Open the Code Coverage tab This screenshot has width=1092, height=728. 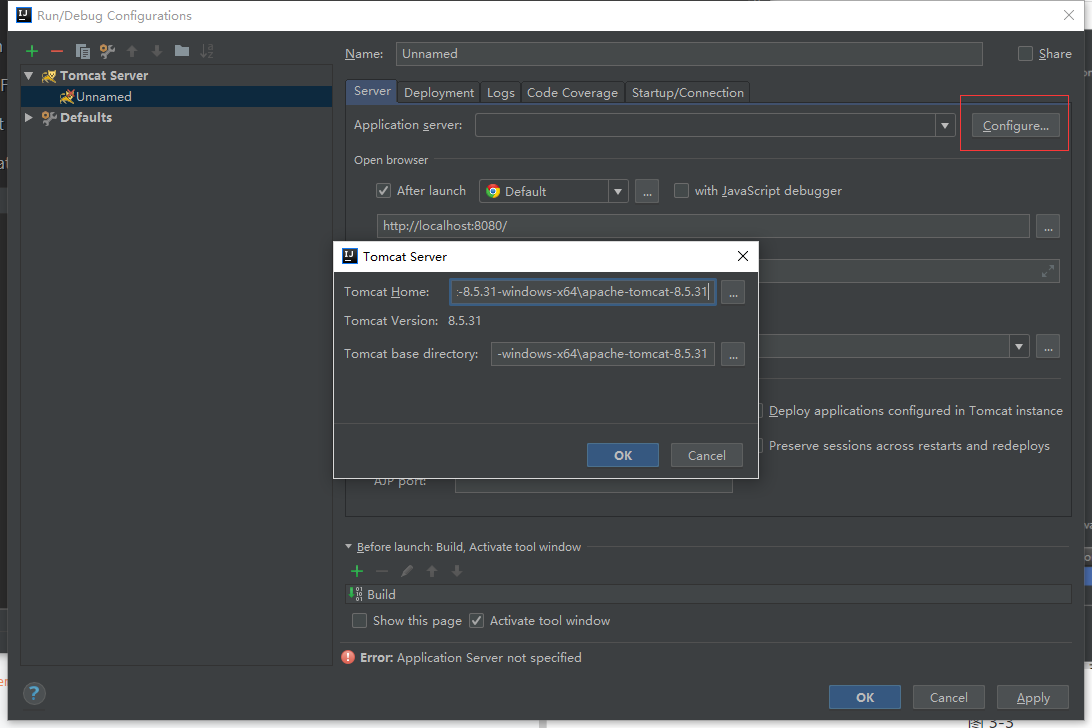click(x=572, y=93)
